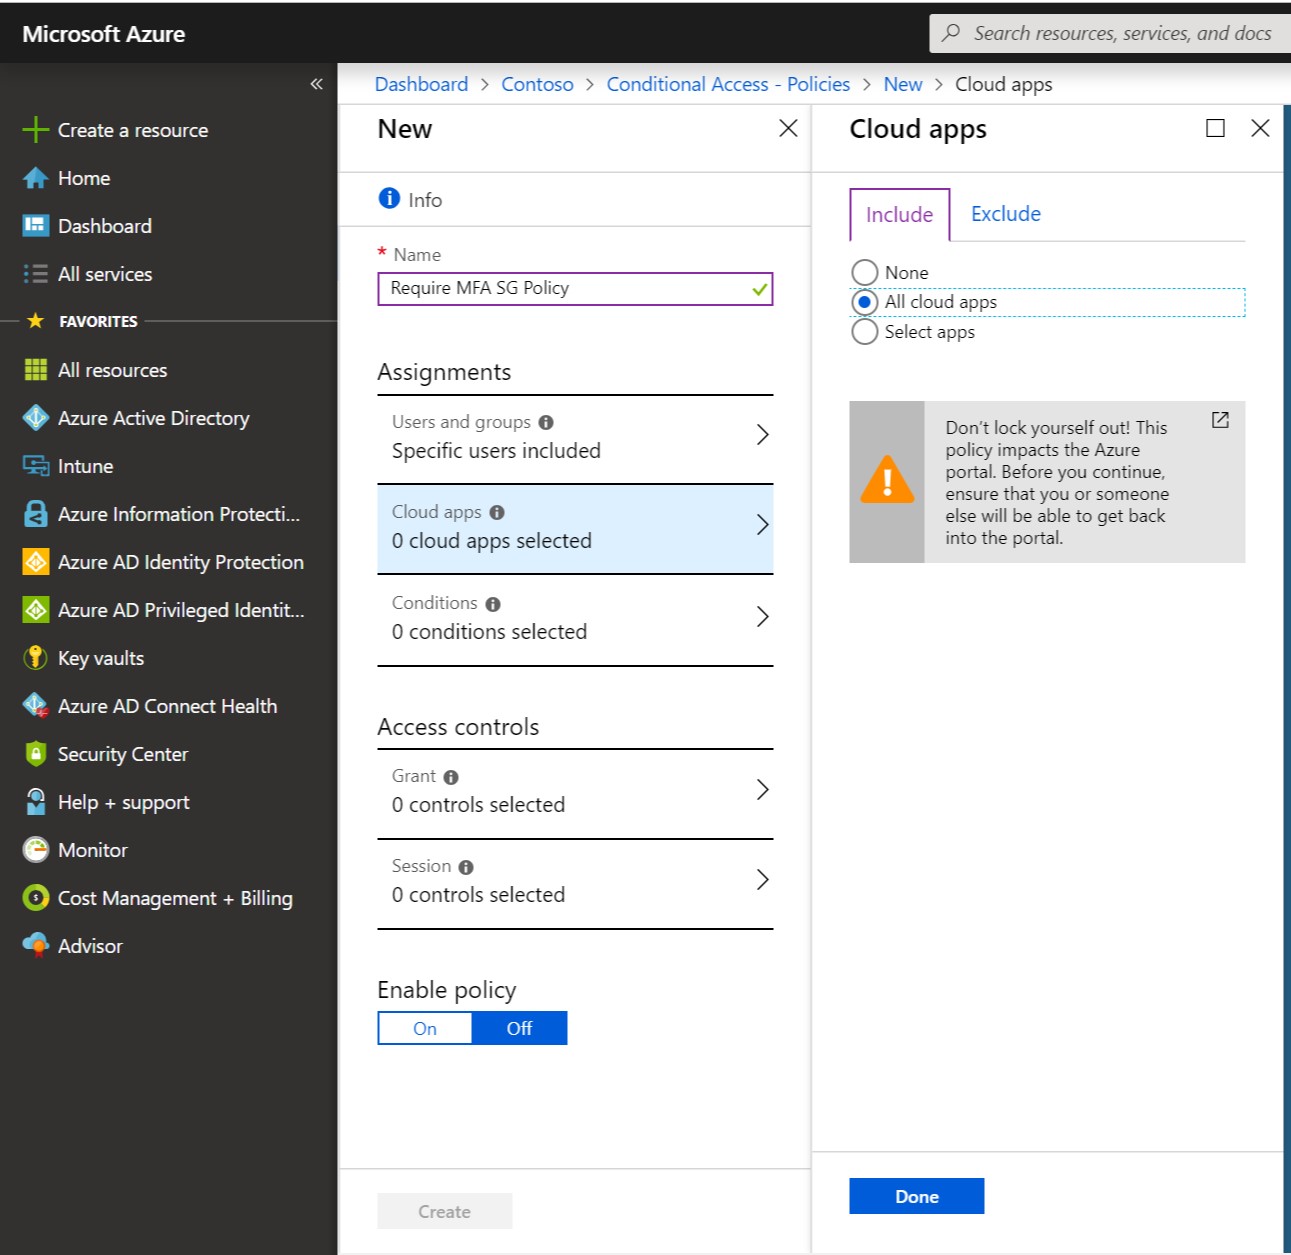Expand Conditions chevron
Viewport: 1291px width, 1255px height.
(x=762, y=616)
